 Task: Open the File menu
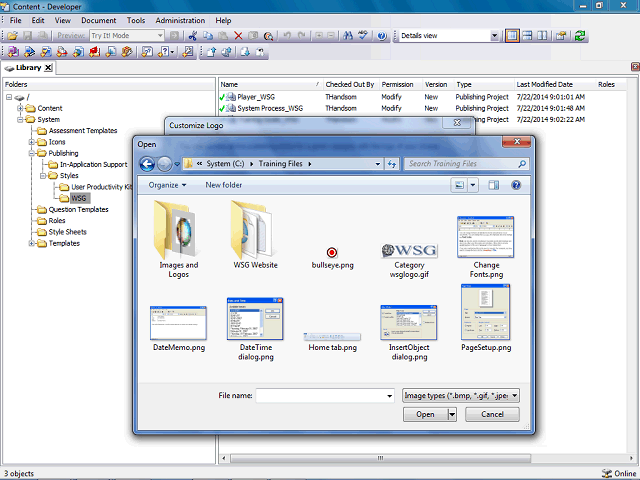point(16,20)
